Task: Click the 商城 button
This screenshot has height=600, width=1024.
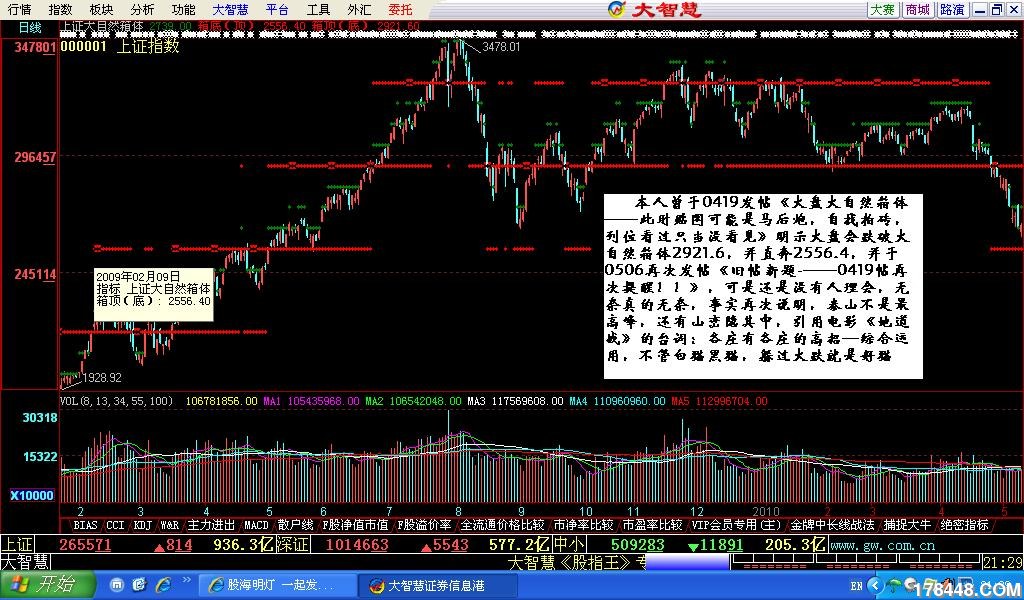Action: pyautogui.click(x=917, y=9)
